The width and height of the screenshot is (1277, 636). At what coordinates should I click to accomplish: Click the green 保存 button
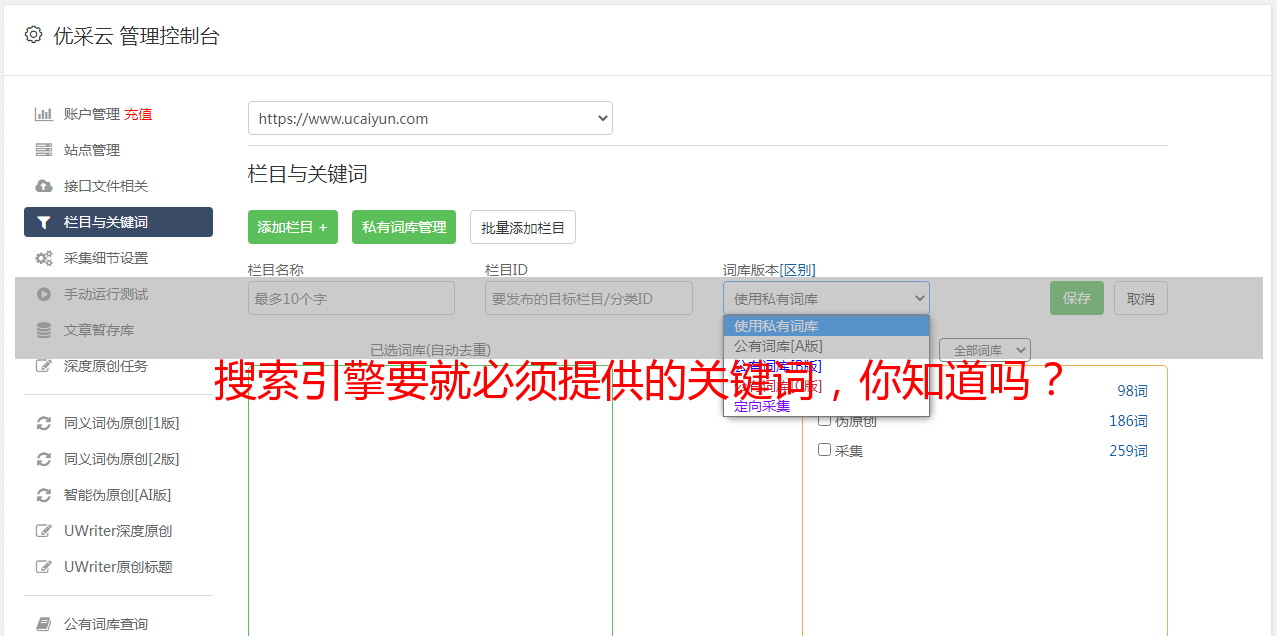(x=1077, y=298)
